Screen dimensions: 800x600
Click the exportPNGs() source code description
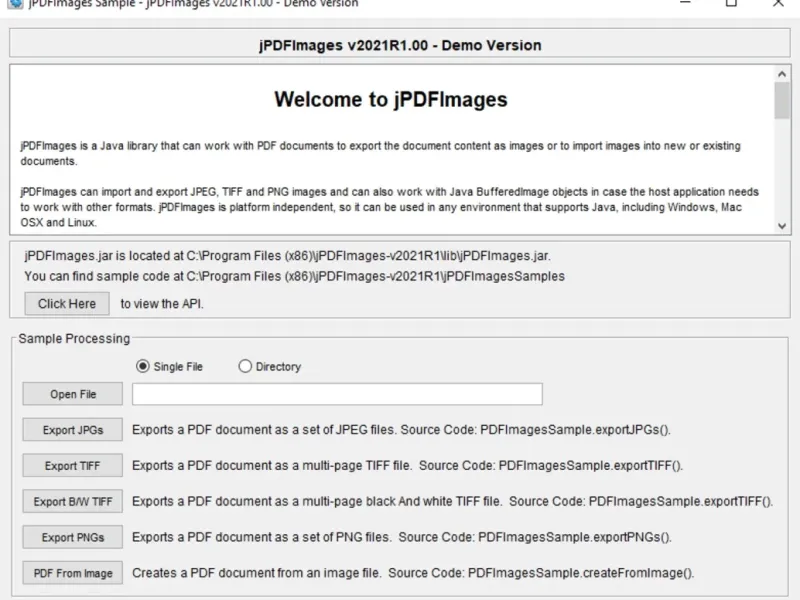coord(402,537)
